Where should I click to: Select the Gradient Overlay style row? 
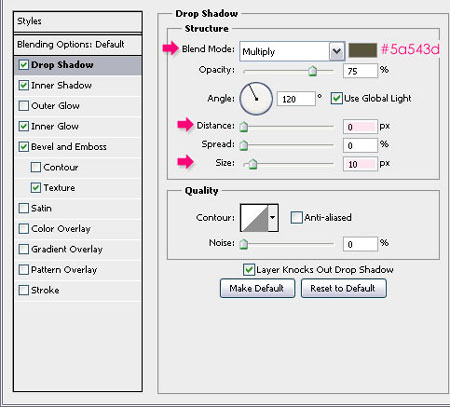78,249
